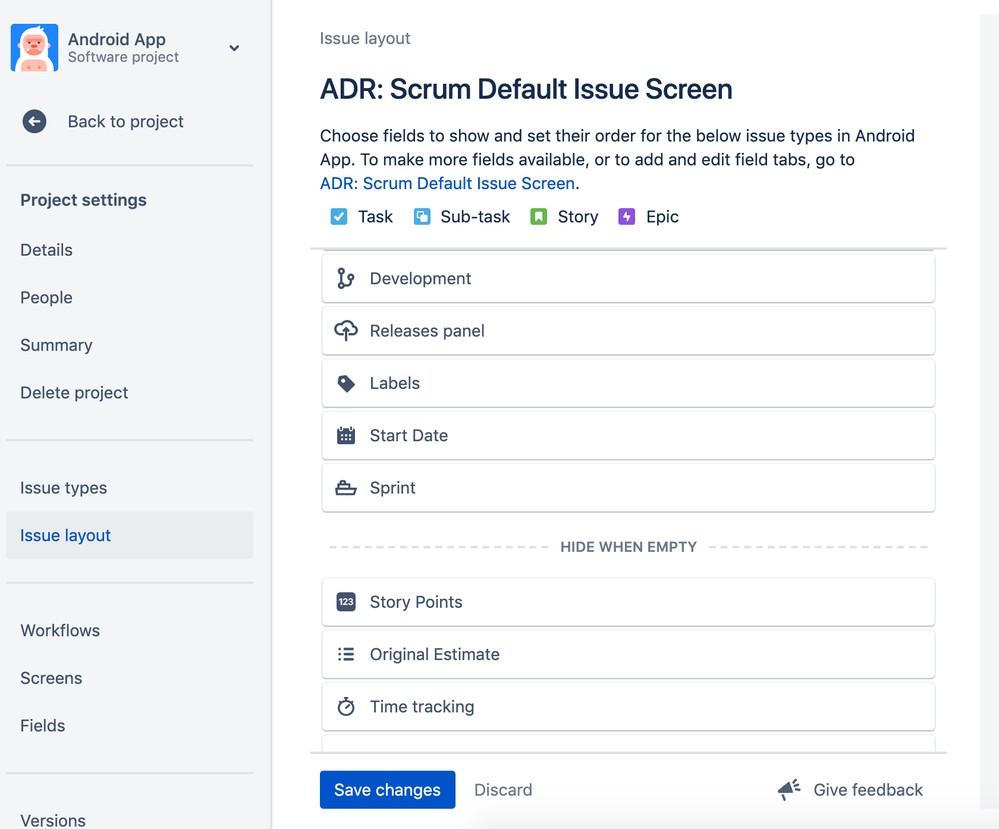The width and height of the screenshot is (999, 829).
Task: Select the Original Estimate field row
Action: point(628,654)
